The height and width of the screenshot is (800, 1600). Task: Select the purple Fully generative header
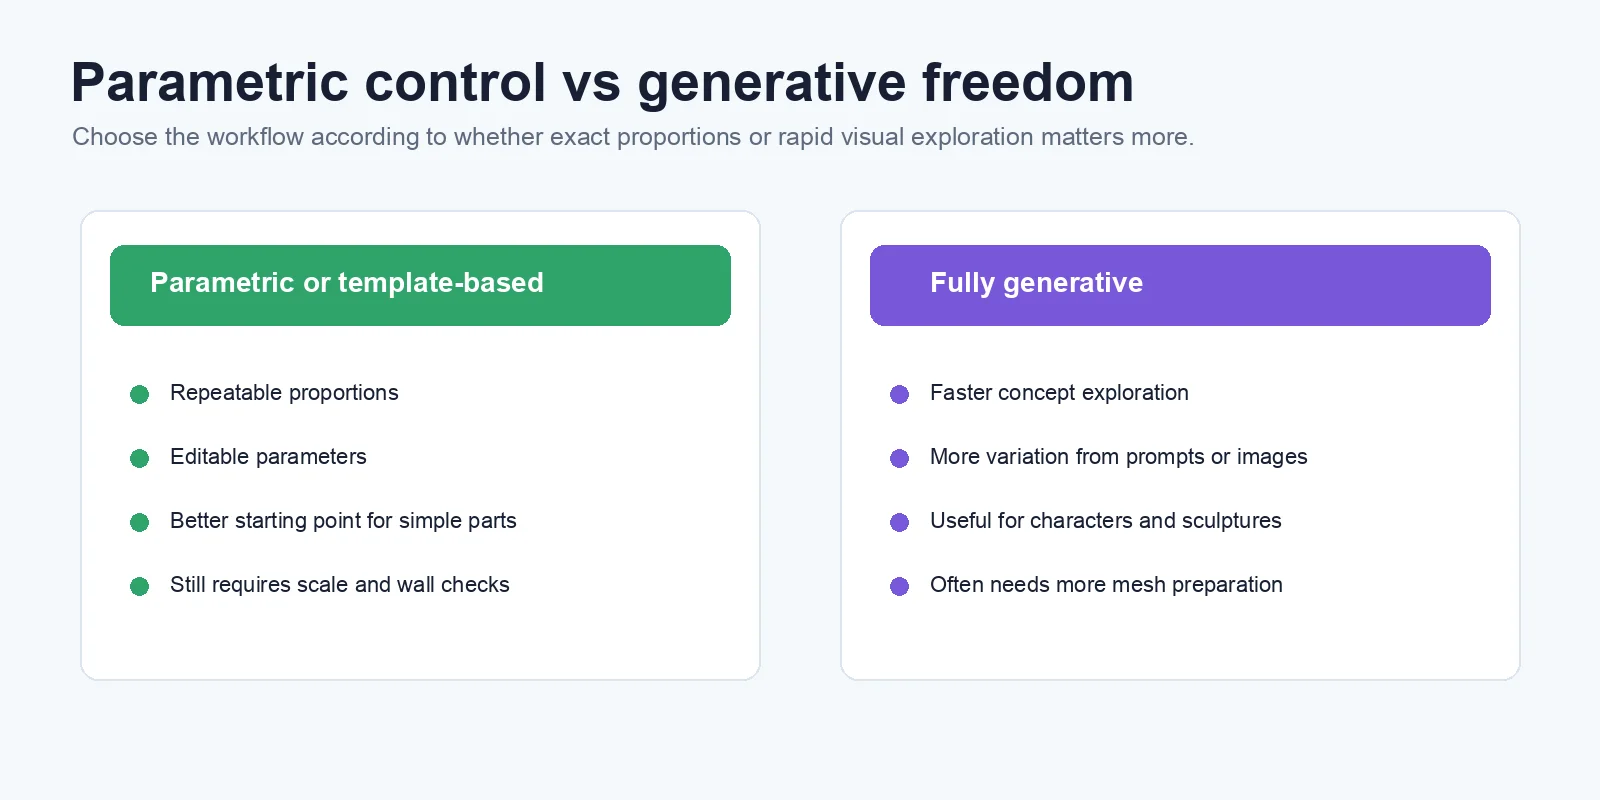click(1180, 285)
